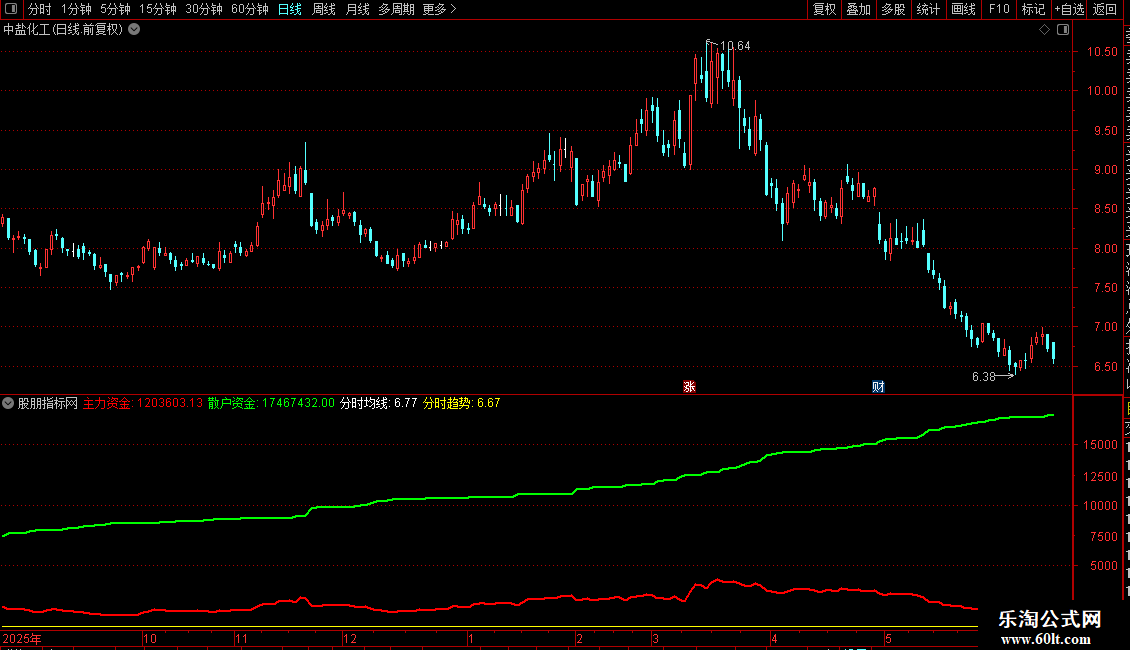Screen dimensions: 1130x650
Task: Click the 10.64 high price label
Action: tap(735, 46)
